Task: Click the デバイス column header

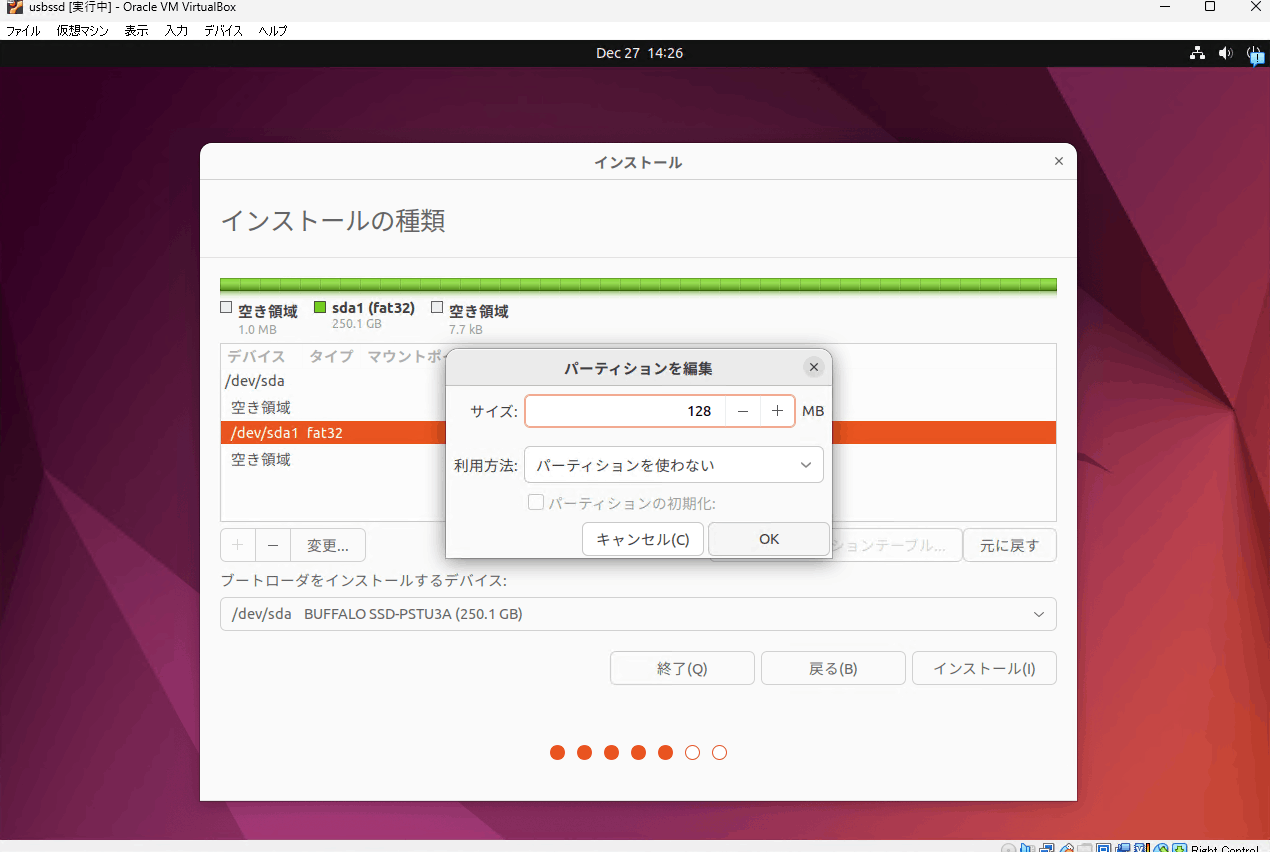Action: click(x=256, y=356)
